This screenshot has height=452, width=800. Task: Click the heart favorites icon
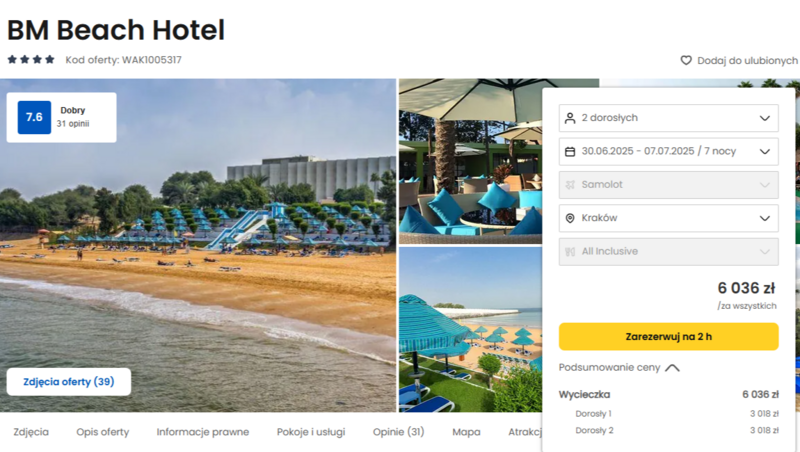(686, 61)
